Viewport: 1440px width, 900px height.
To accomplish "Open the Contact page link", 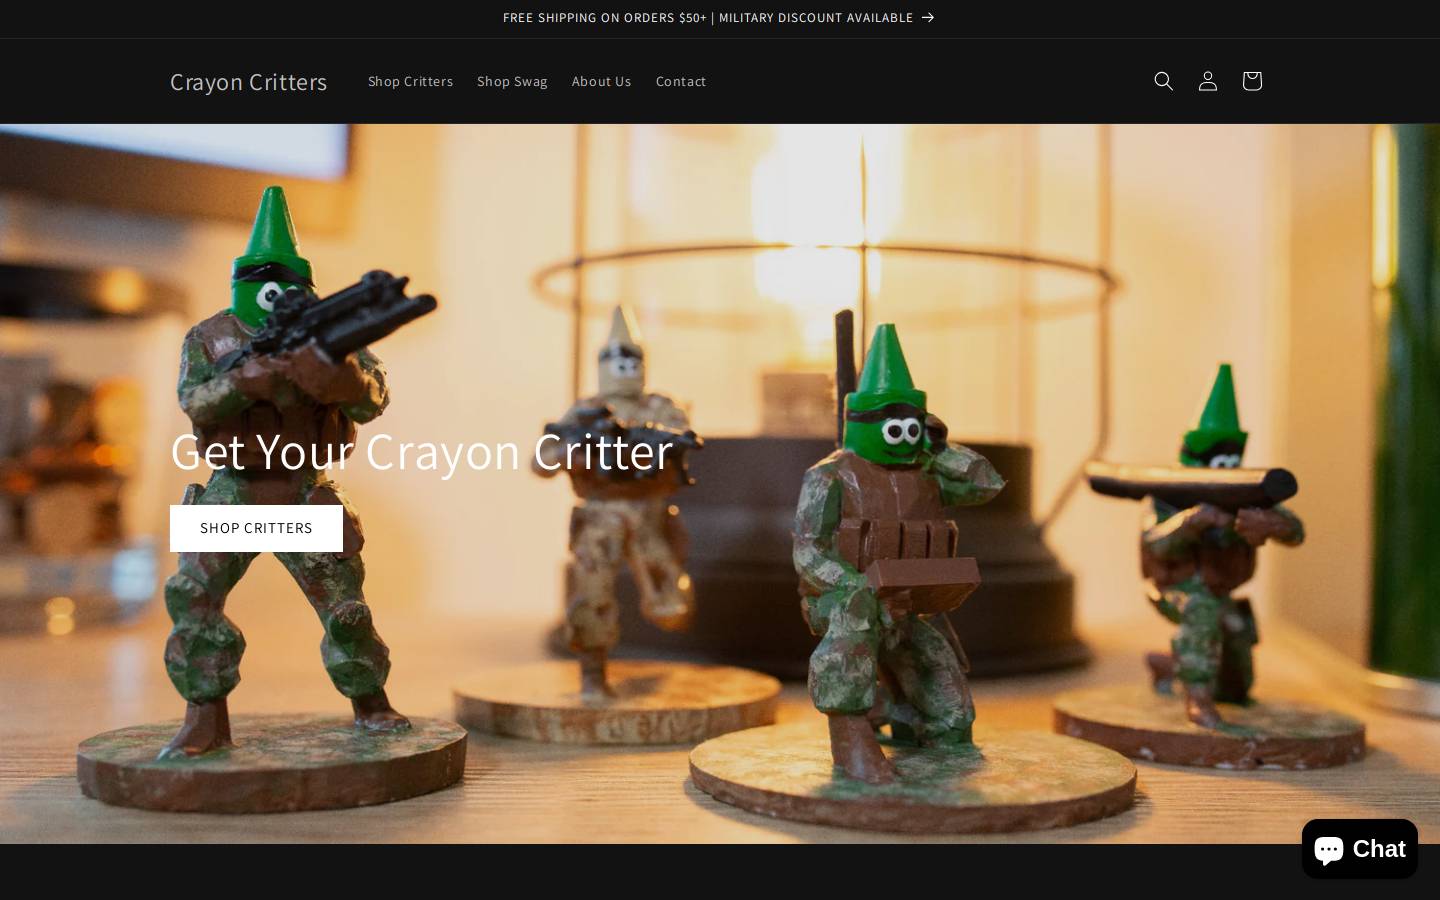I will pos(681,81).
